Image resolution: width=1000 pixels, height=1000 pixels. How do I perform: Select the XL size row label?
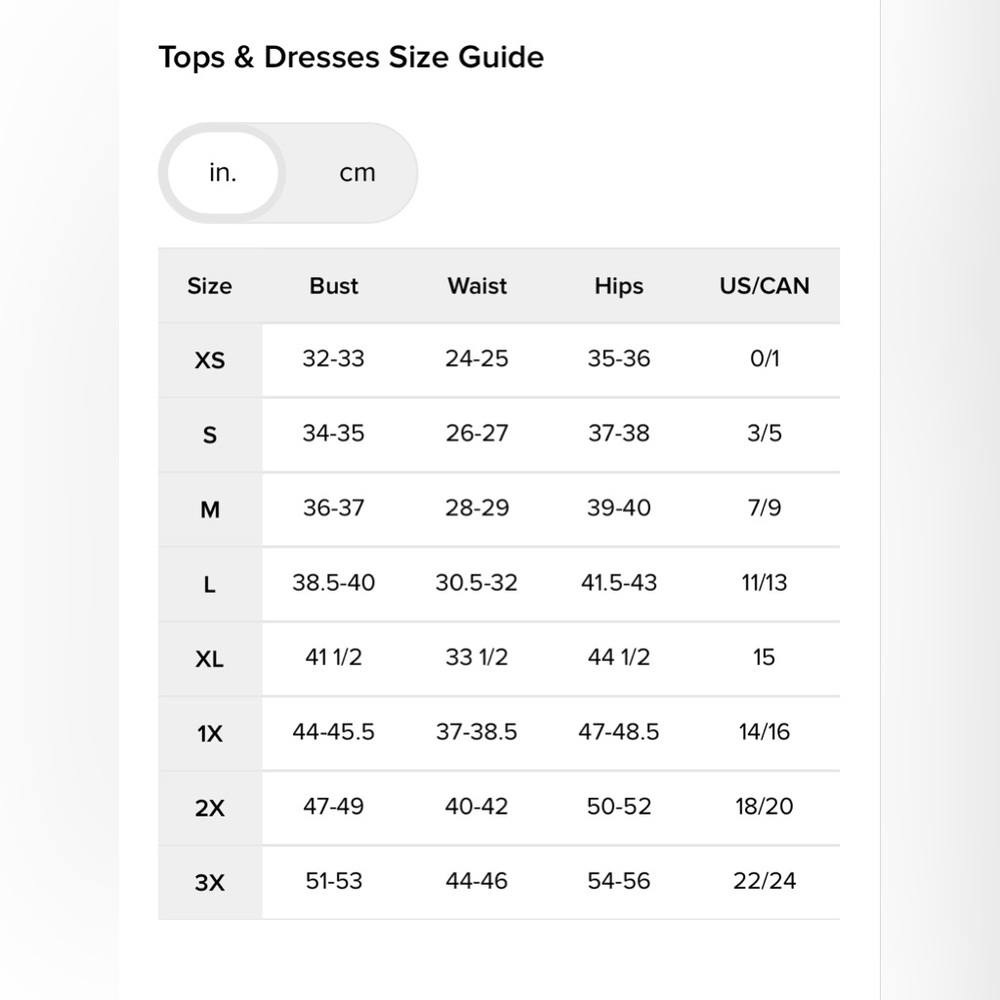(210, 659)
